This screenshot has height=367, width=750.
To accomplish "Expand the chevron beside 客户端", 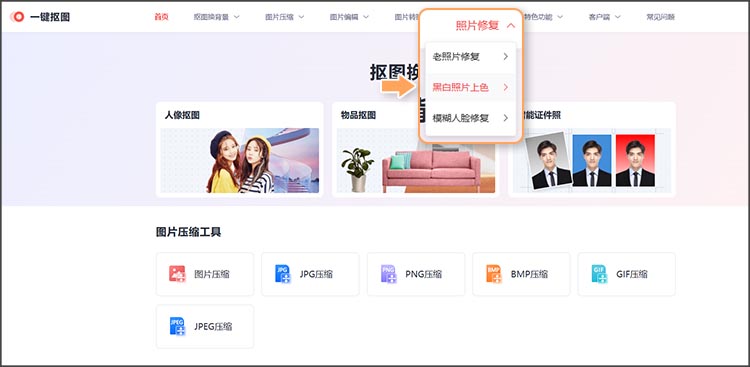I will click(x=618, y=17).
